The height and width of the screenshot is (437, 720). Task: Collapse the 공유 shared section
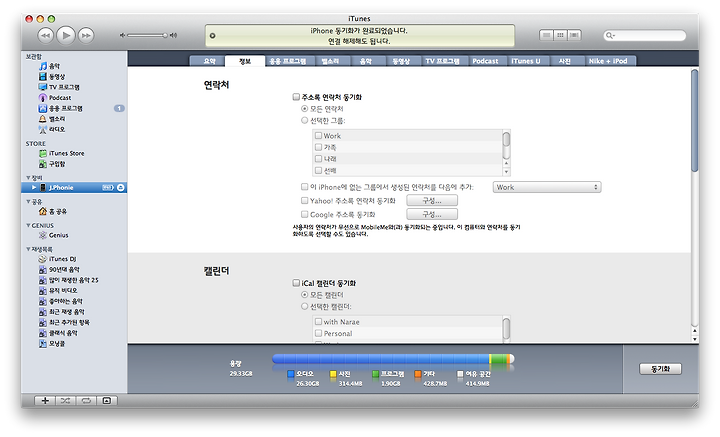28,202
